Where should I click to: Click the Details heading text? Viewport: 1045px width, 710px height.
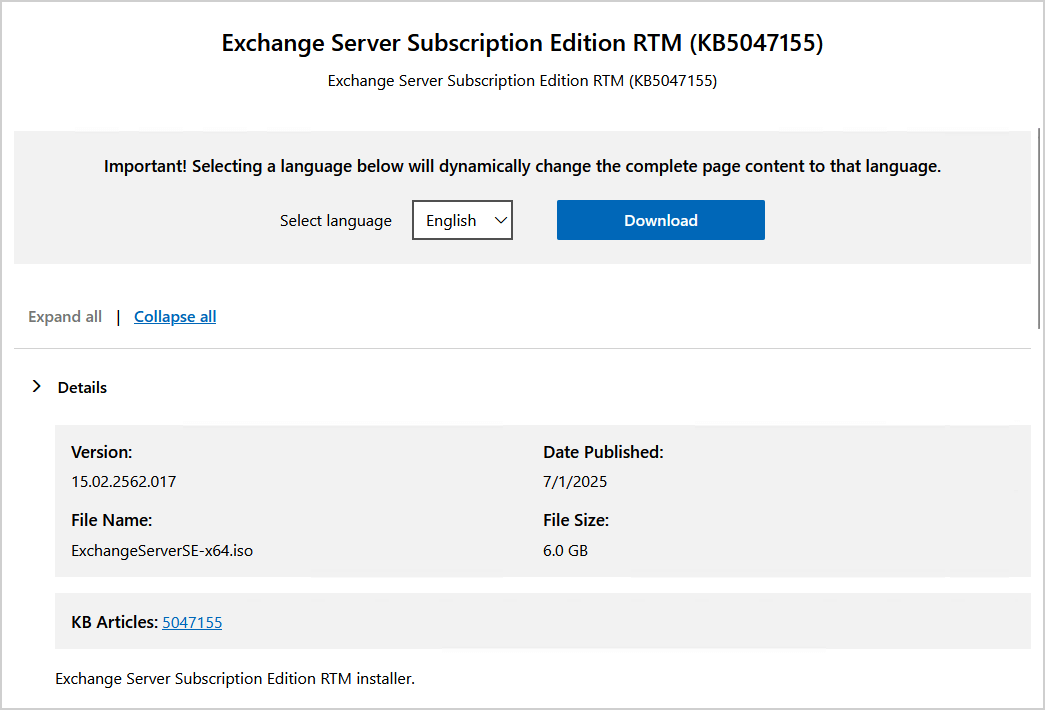(x=82, y=387)
